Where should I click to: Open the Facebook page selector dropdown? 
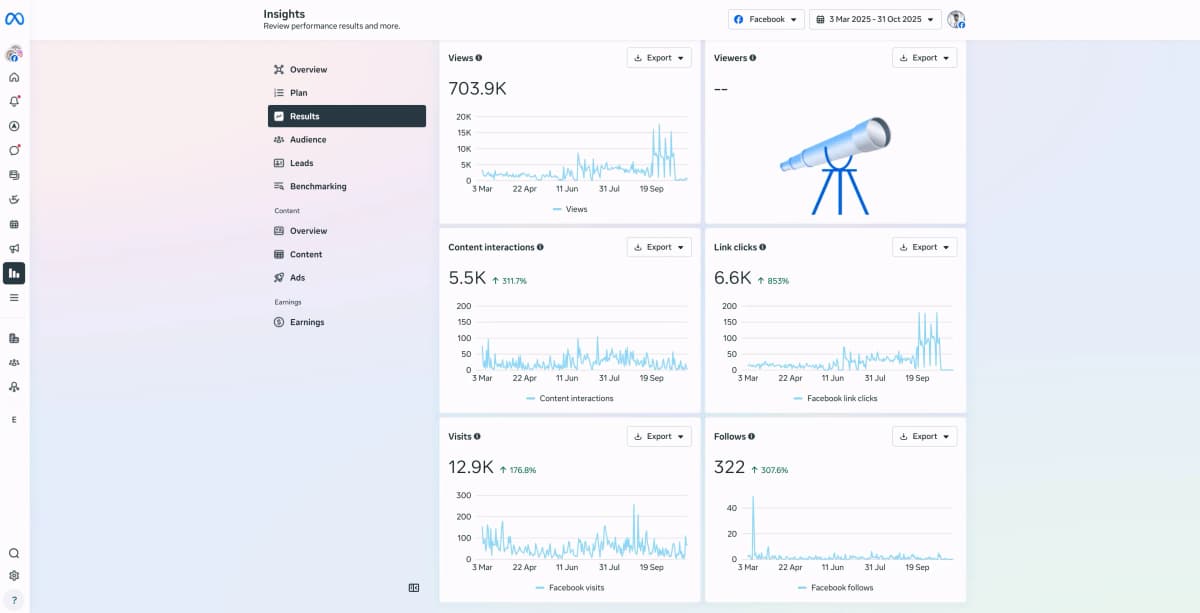(x=766, y=18)
